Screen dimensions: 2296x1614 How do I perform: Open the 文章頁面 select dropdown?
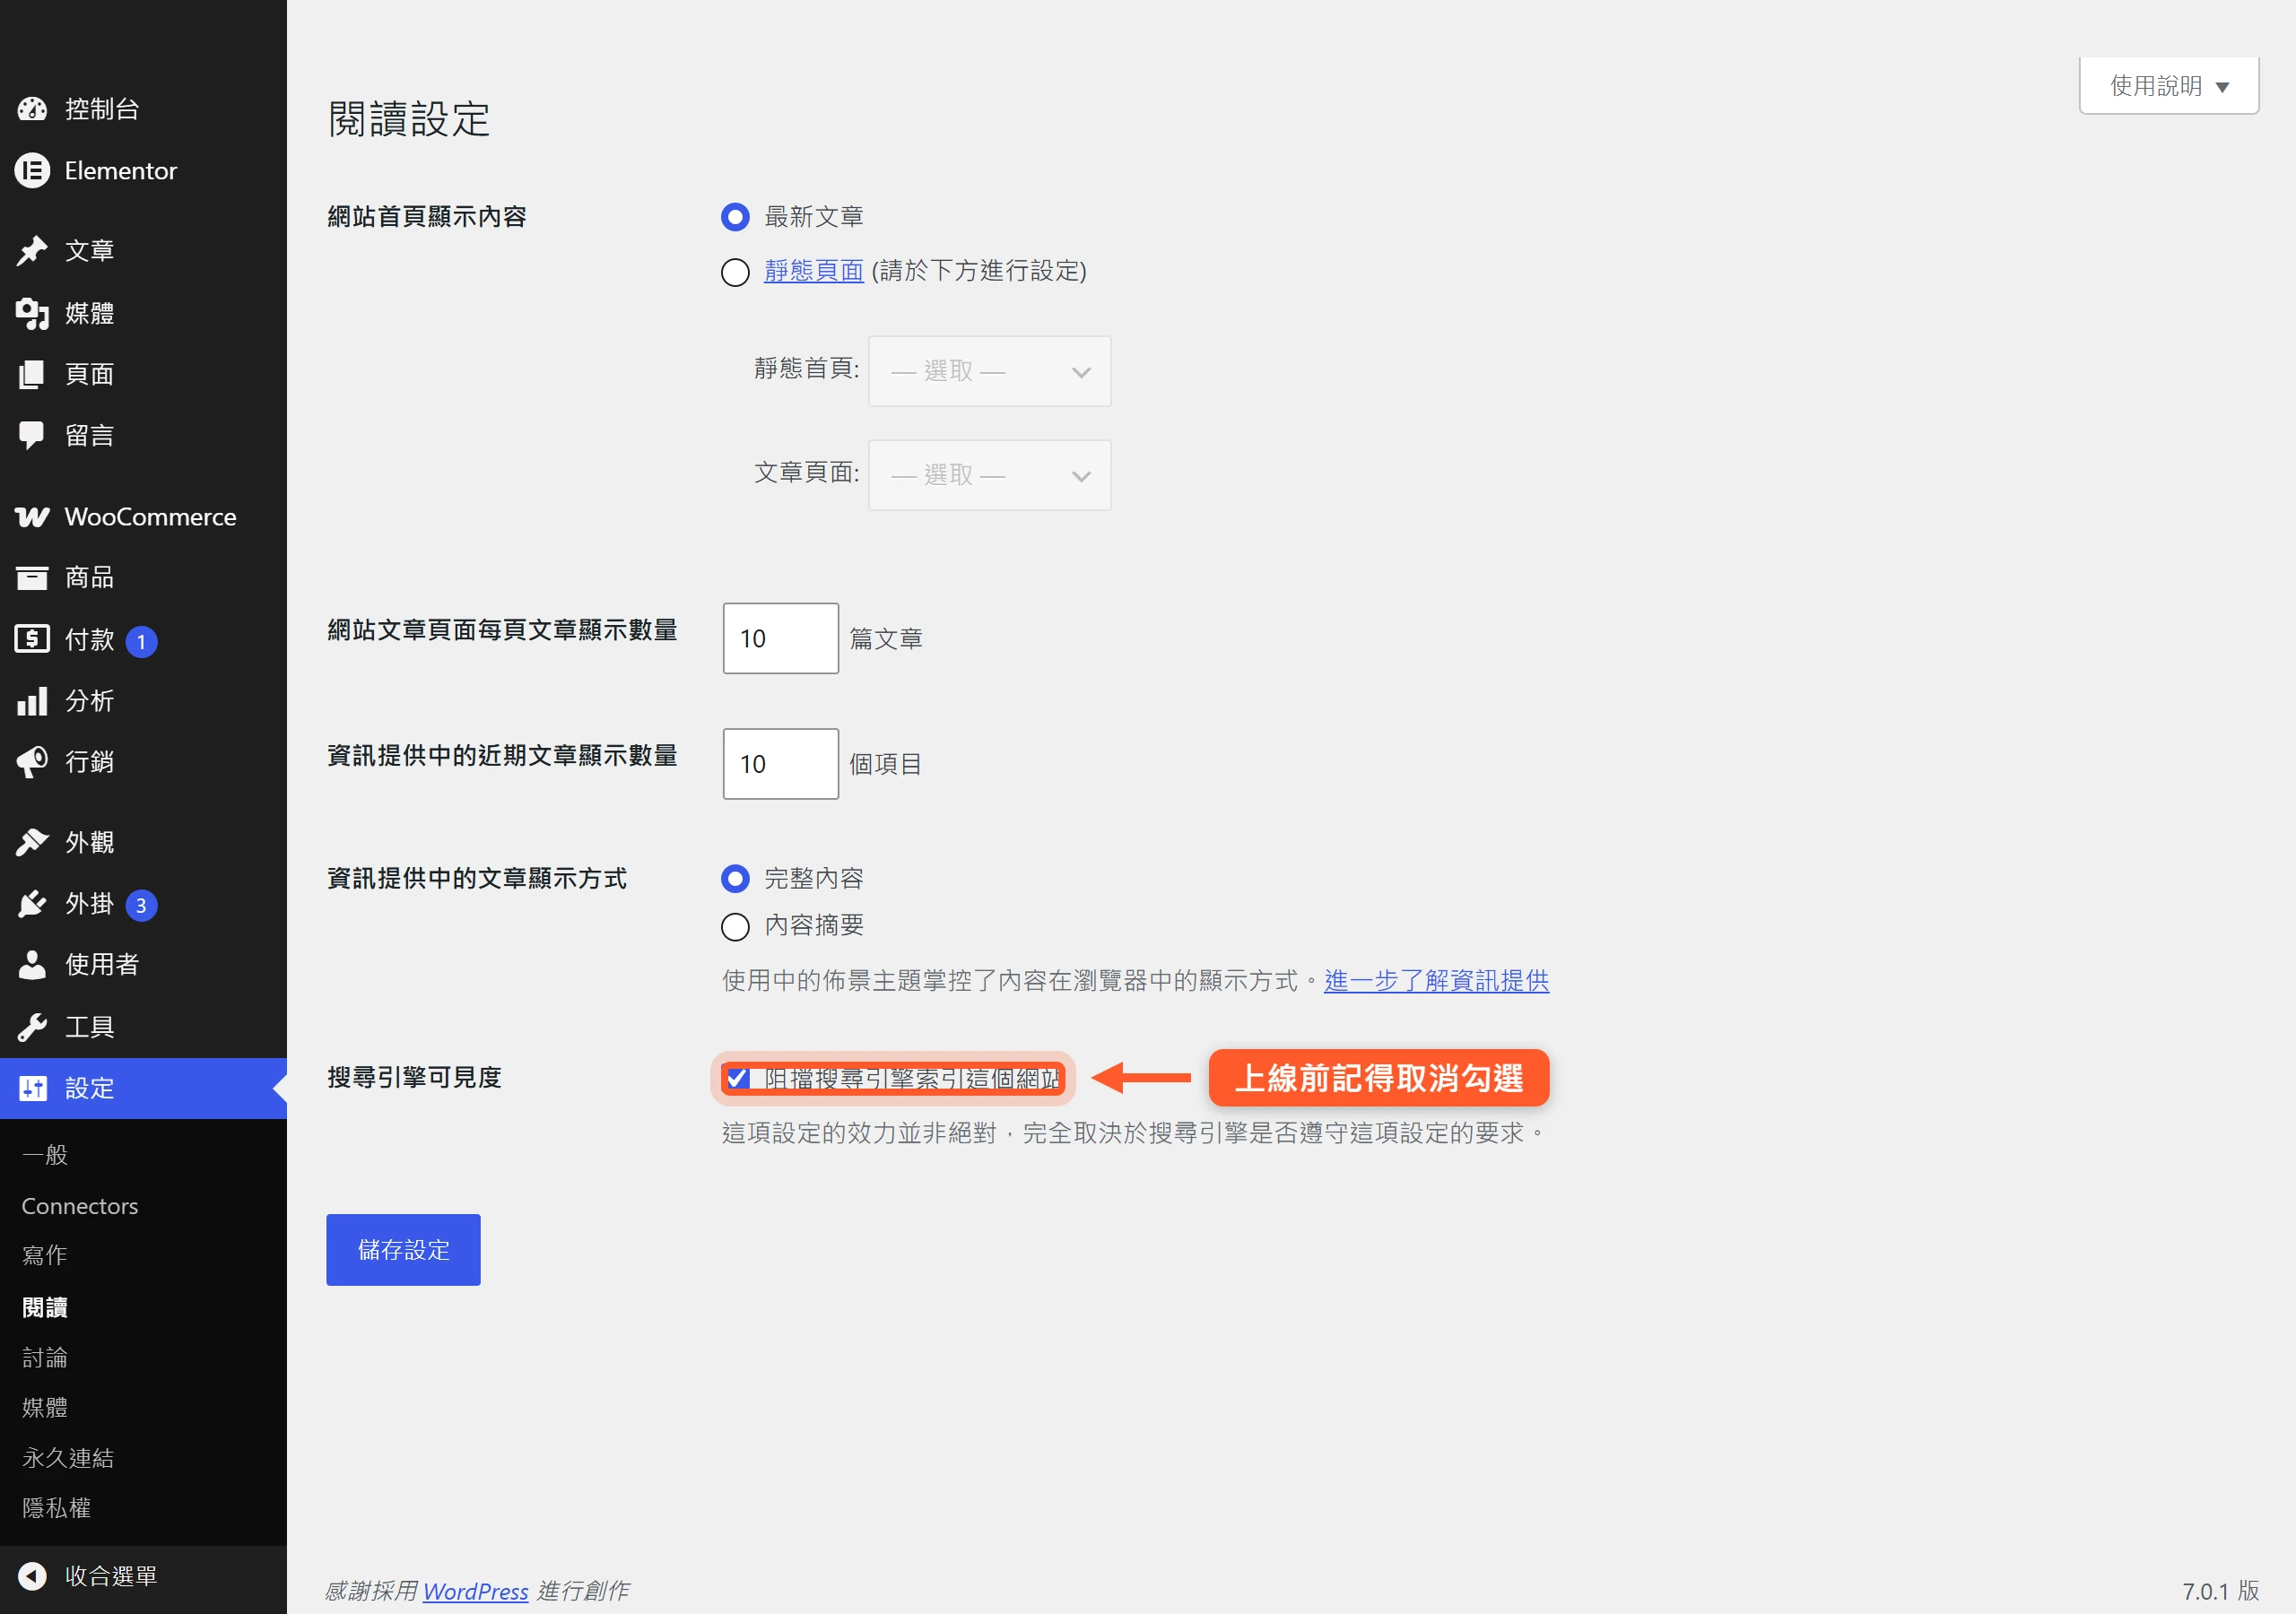[989, 475]
